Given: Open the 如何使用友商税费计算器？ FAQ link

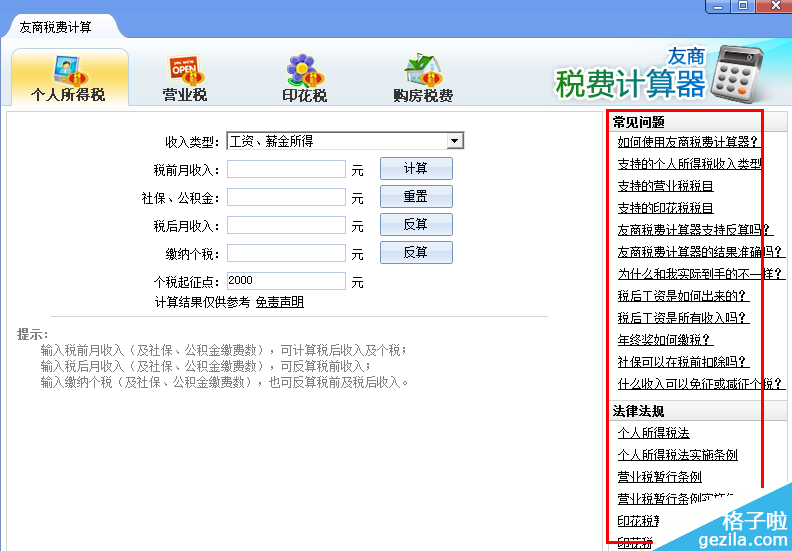Looking at the screenshot, I should [687, 142].
